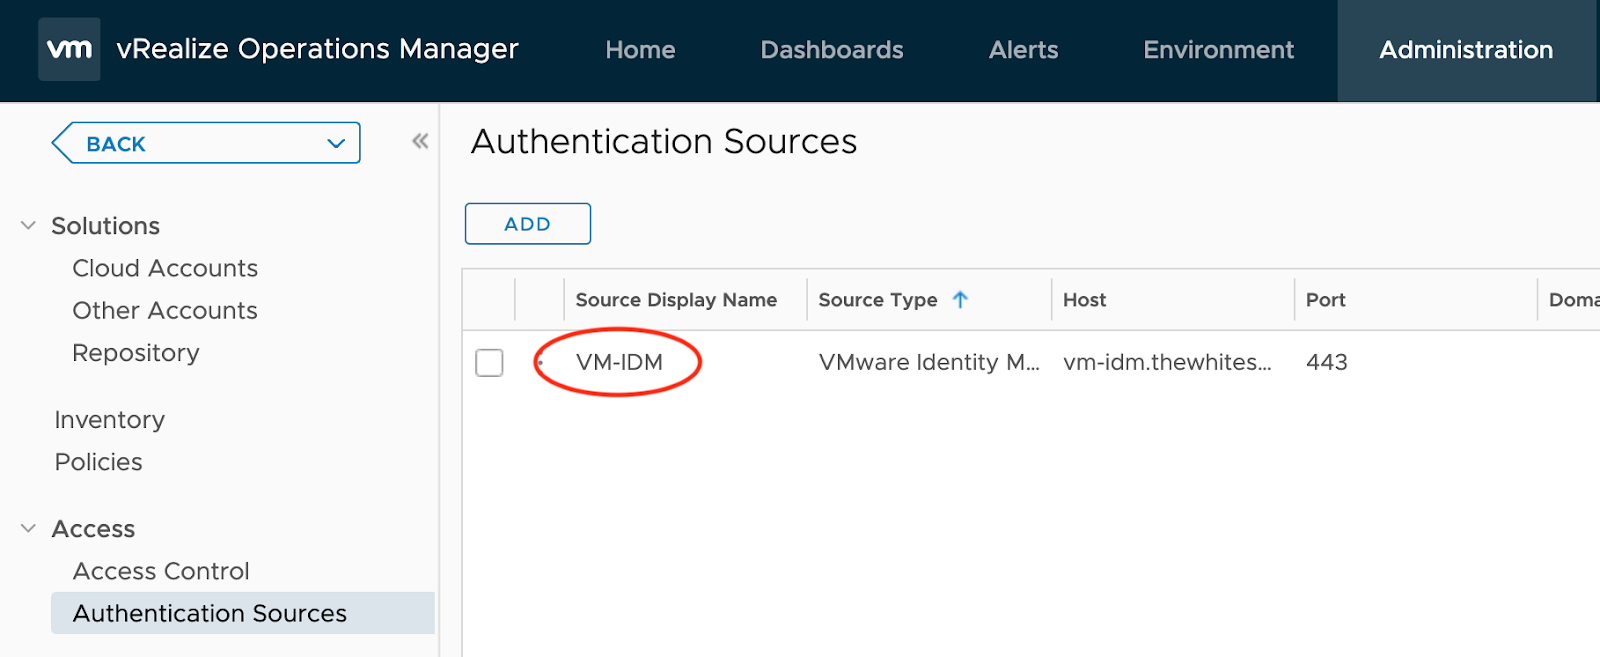The height and width of the screenshot is (657, 1600).
Task: Click the Access section label
Action: (93, 529)
